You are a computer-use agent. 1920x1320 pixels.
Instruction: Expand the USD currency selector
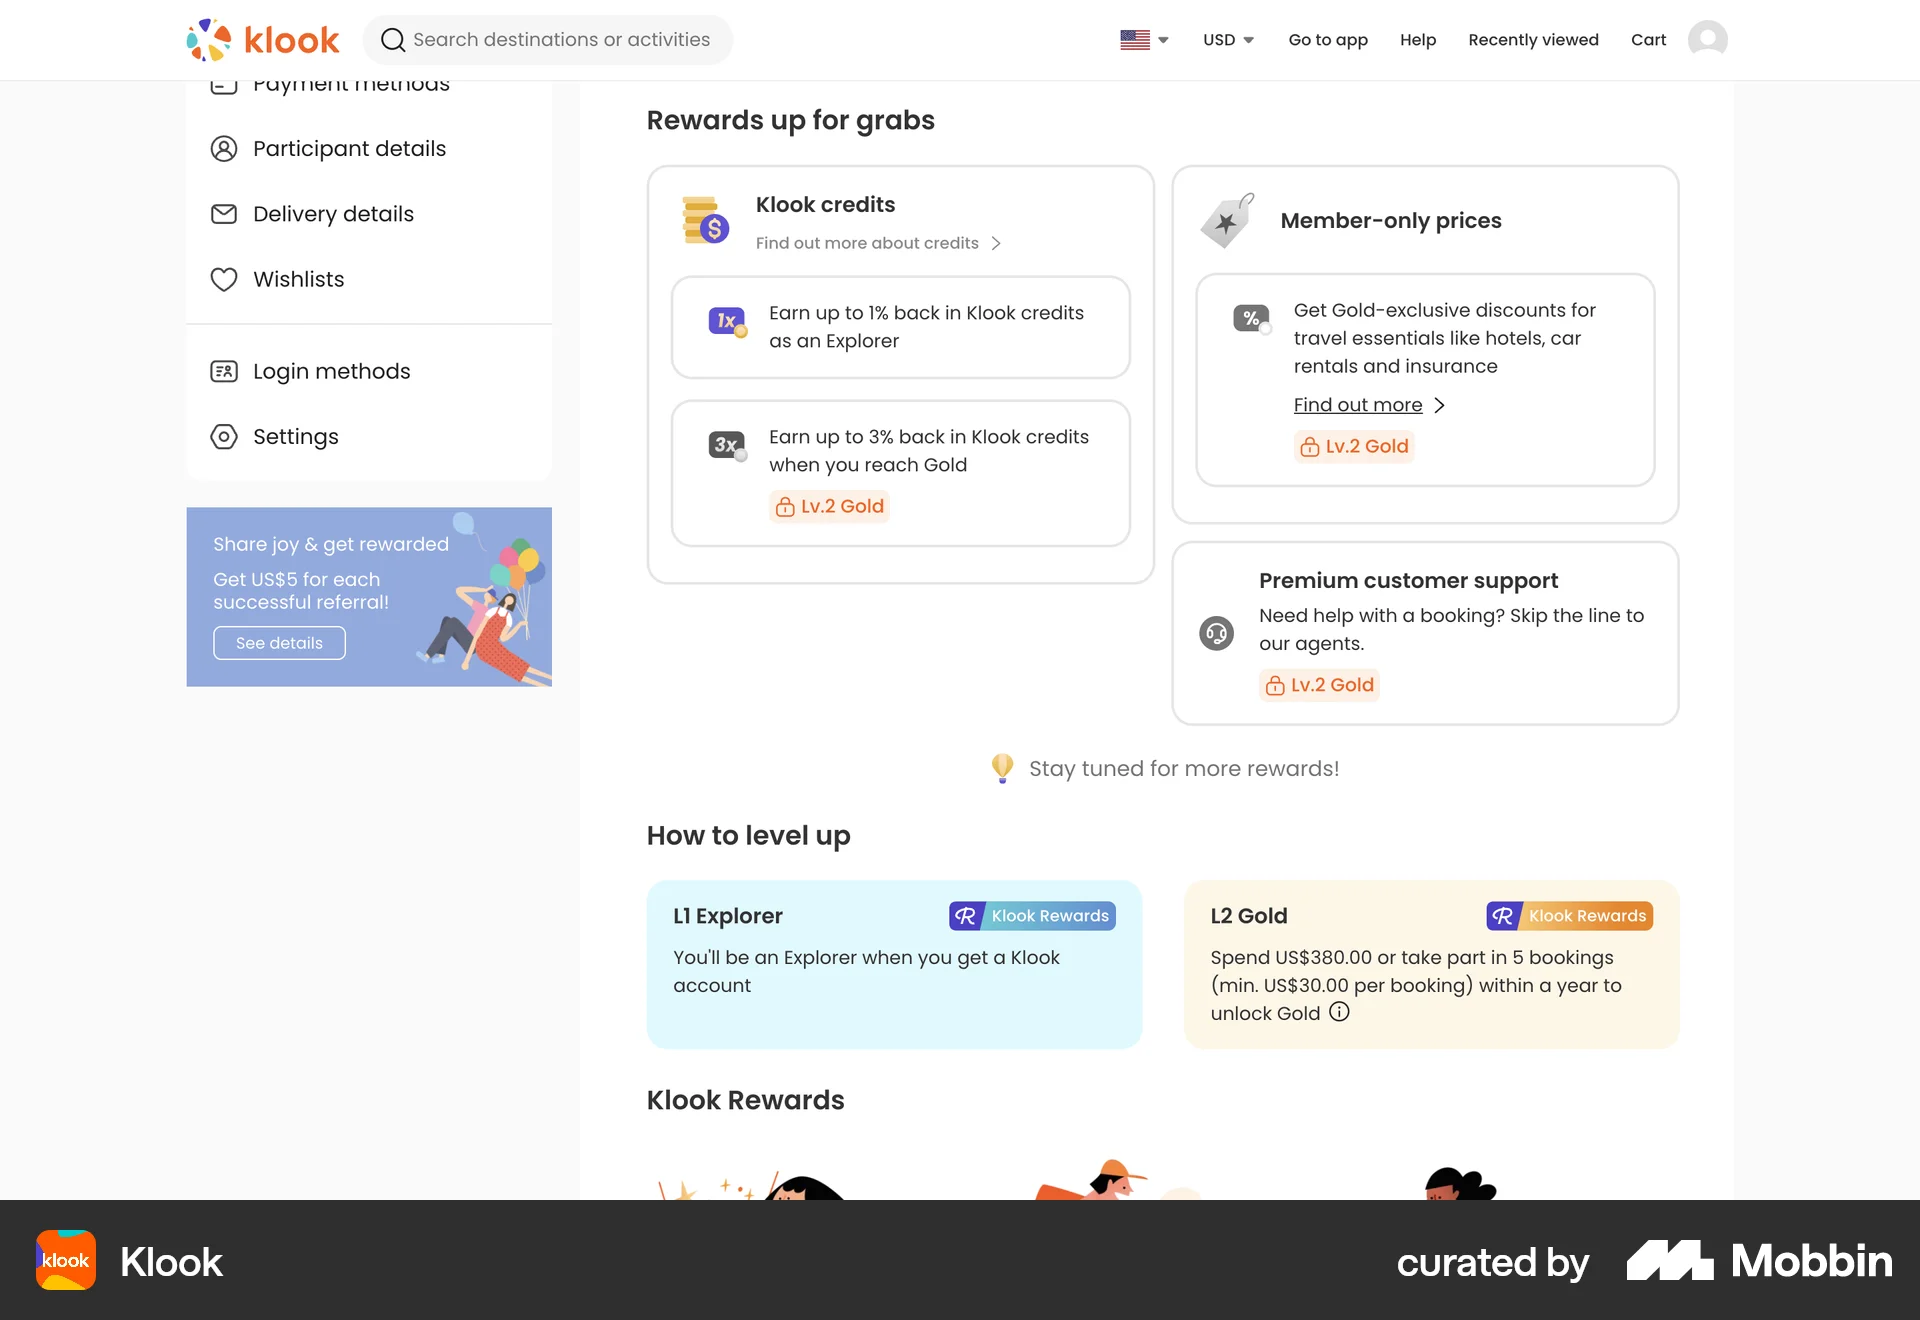[x=1228, y=40]
